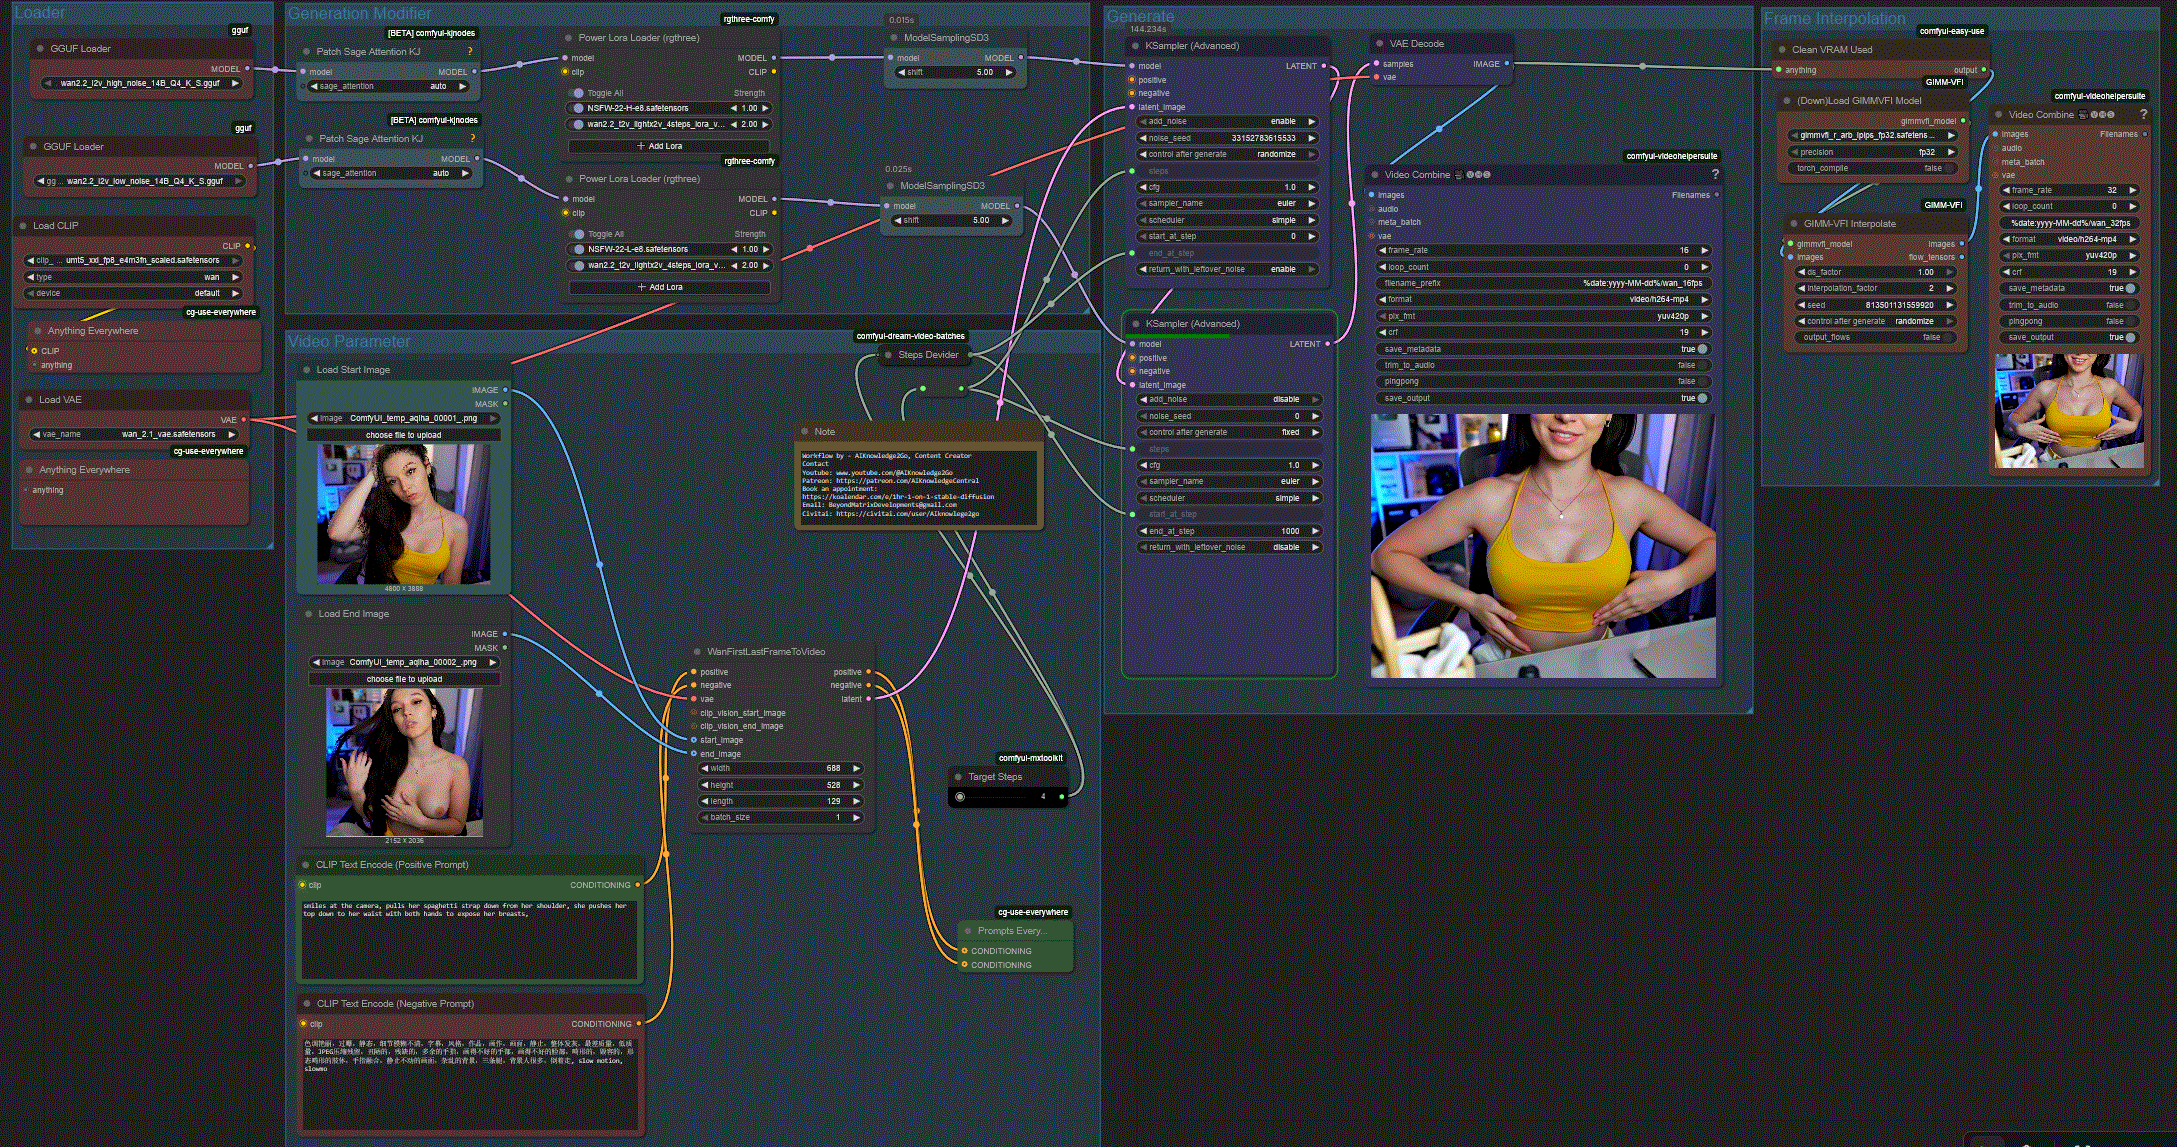Screen dimensions: 2177x1147
Task: Click the Note node title dot
Action: point(804,432)
